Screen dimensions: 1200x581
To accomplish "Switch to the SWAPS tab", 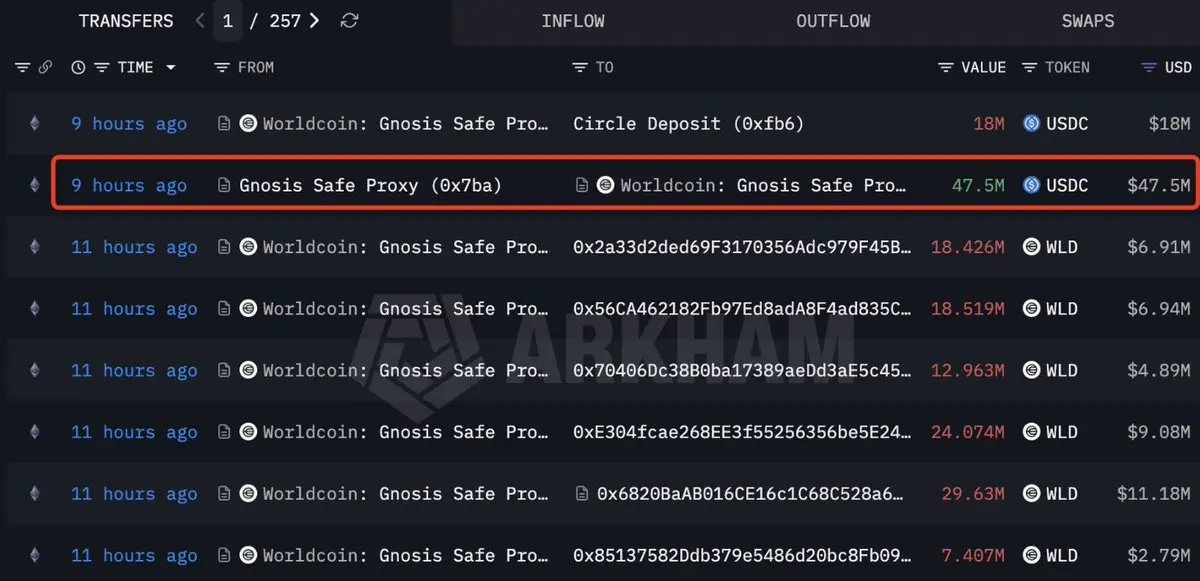I will [x=1087, y=22].
